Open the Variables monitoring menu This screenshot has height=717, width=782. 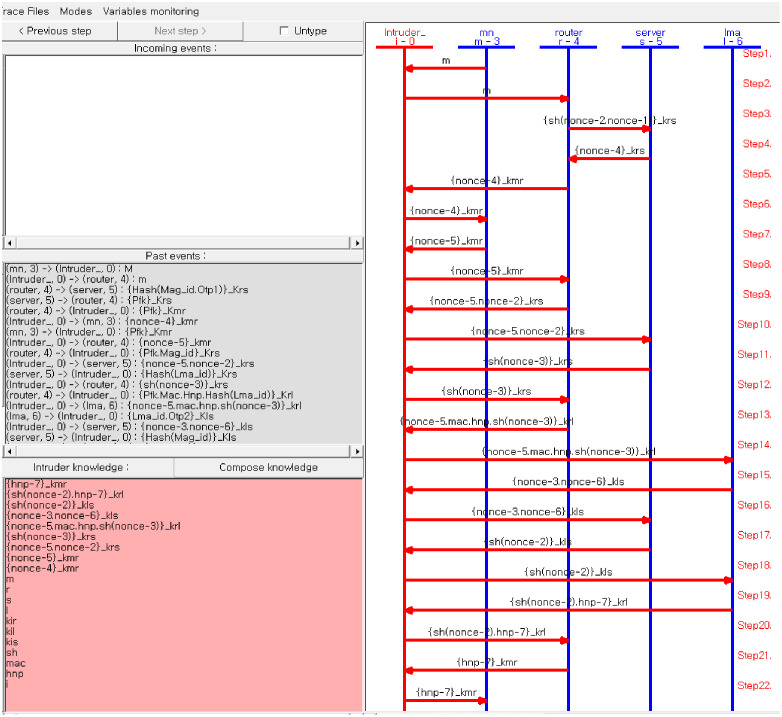click(x=150, y=11)
